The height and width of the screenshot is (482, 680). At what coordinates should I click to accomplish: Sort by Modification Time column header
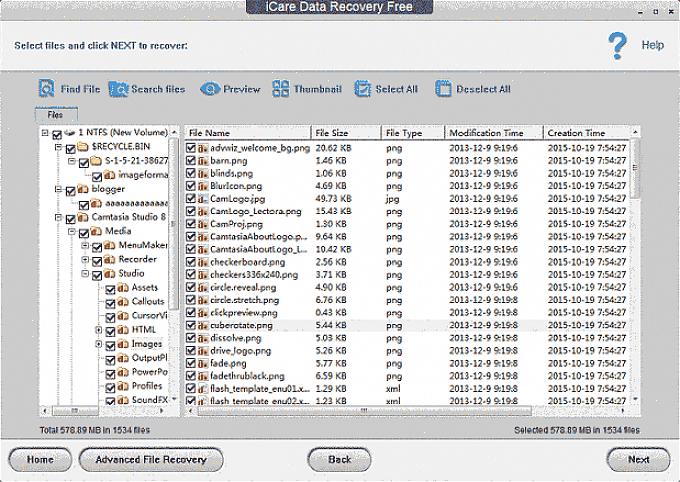(x=494, y=133)
